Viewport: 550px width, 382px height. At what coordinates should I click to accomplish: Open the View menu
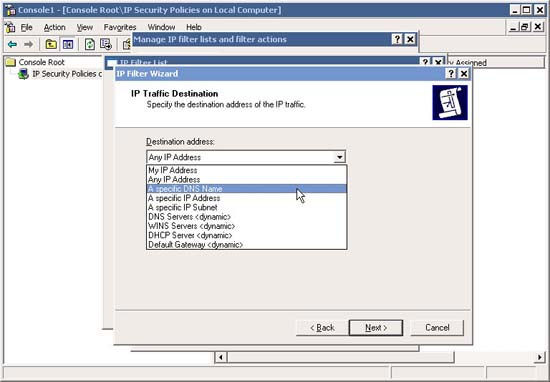tap(85, 27)
